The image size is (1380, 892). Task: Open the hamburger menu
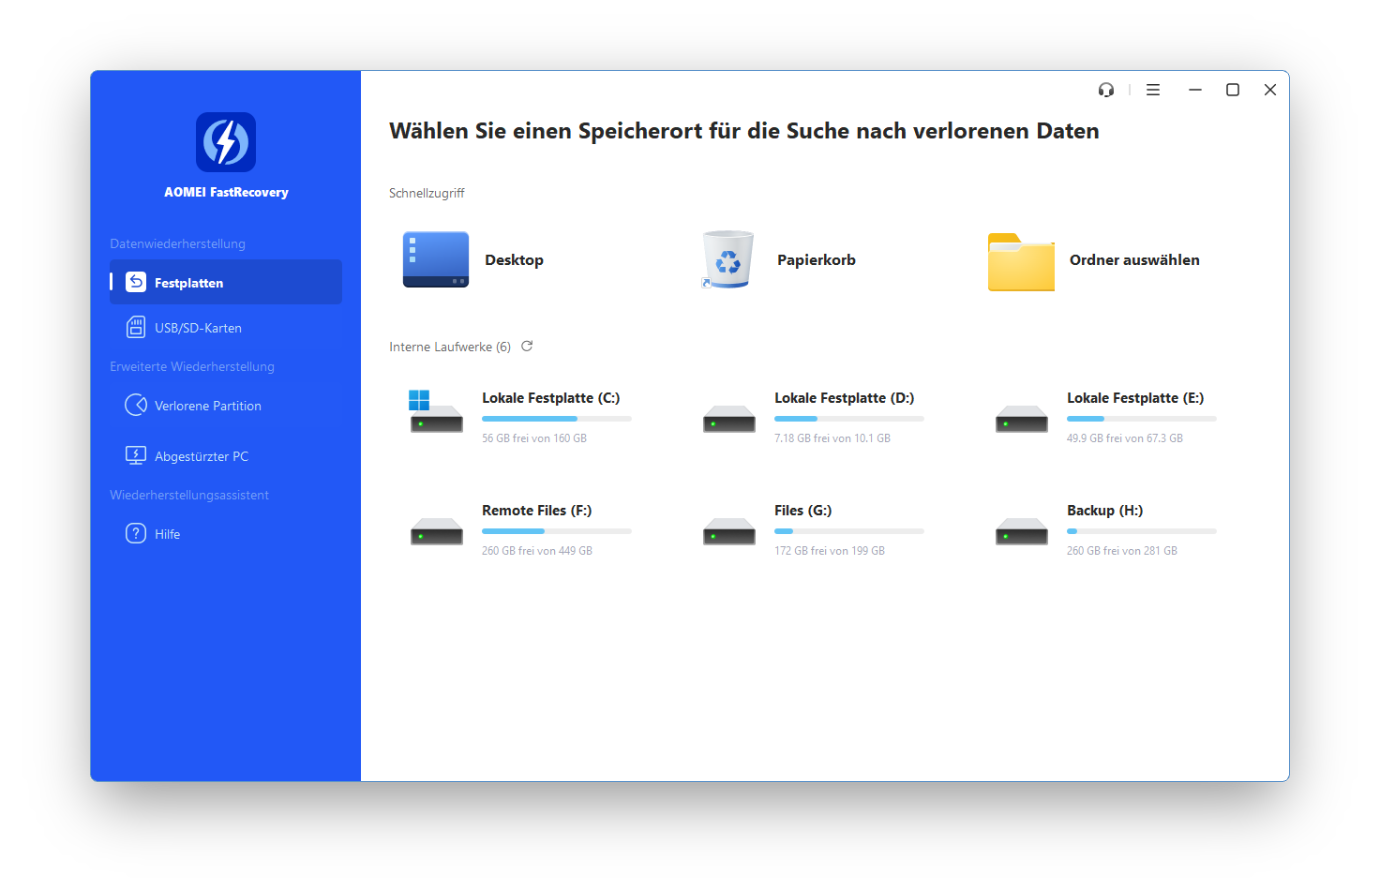coord(1153,90)
